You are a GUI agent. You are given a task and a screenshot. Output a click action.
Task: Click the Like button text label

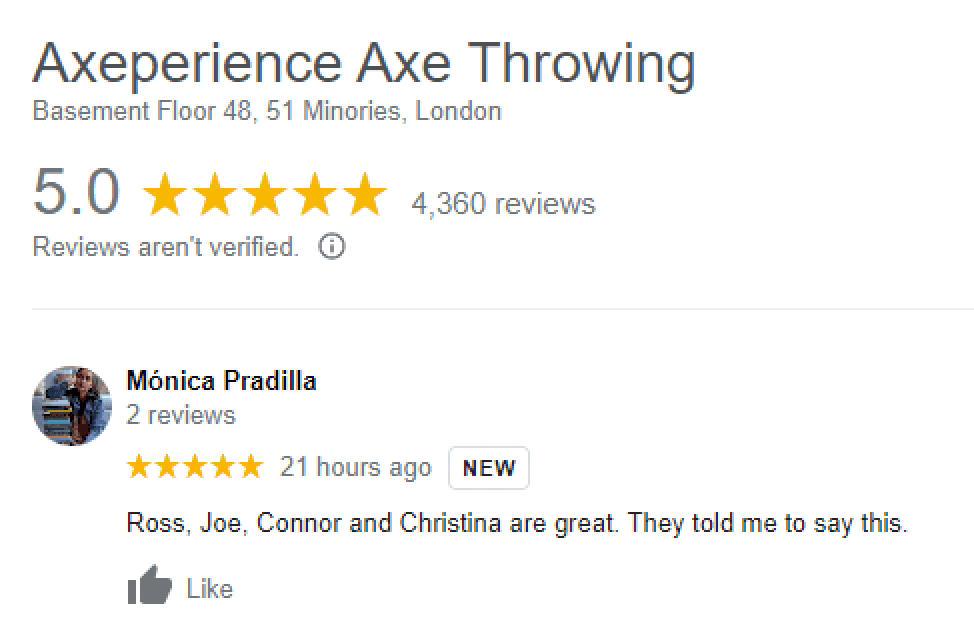[x=208, y=589]
